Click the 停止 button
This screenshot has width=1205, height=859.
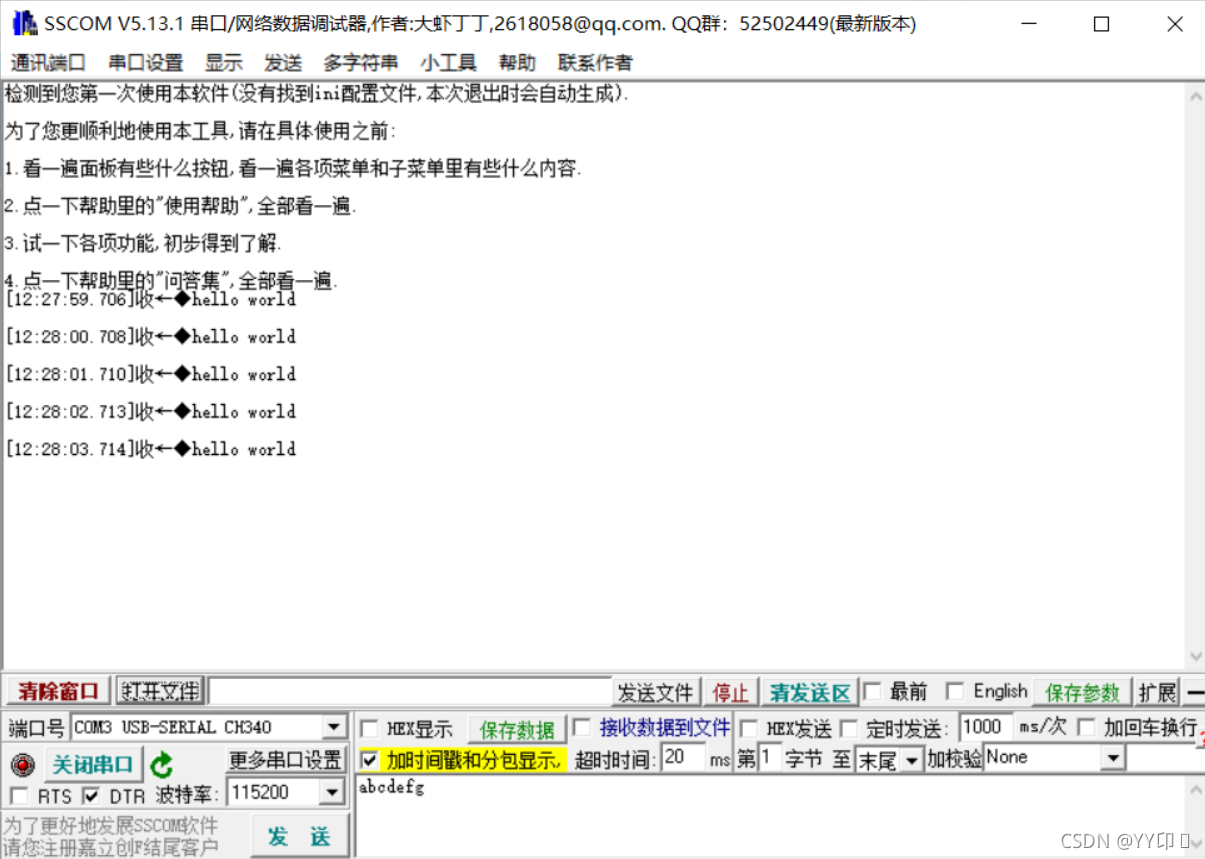pyautogui.click(x=730, y=692)
